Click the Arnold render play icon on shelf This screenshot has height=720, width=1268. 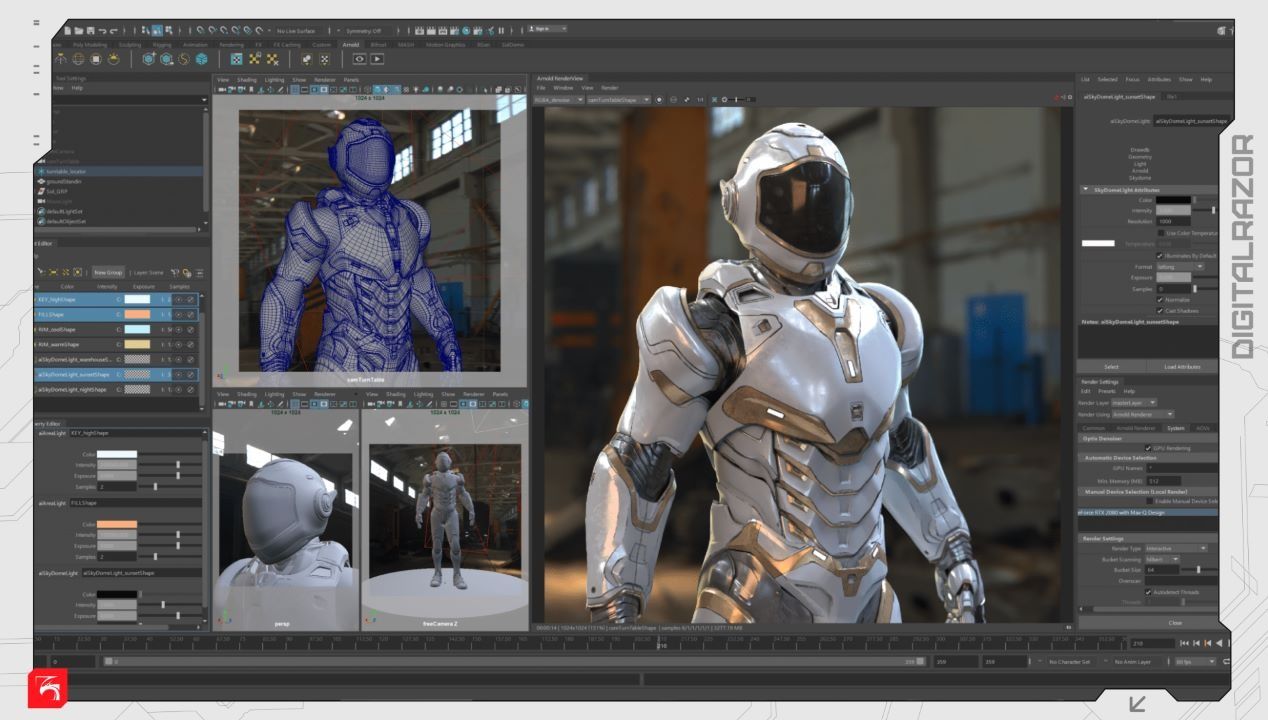[x=378, y=59]
